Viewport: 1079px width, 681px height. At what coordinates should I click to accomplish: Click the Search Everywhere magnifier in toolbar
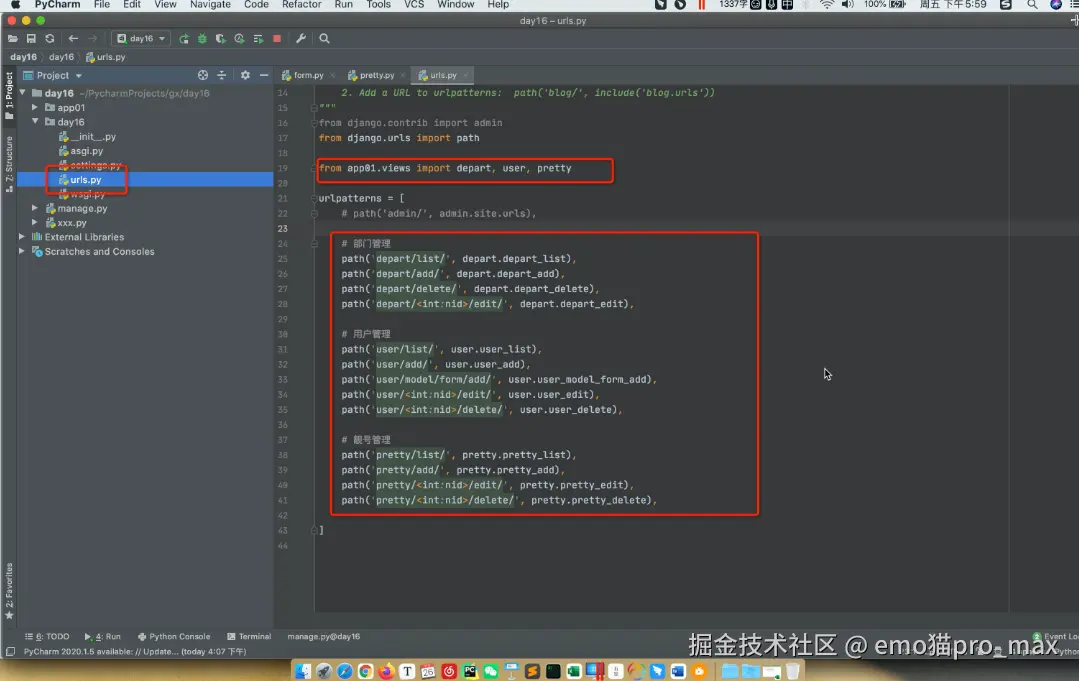click(x=324, y=39)
